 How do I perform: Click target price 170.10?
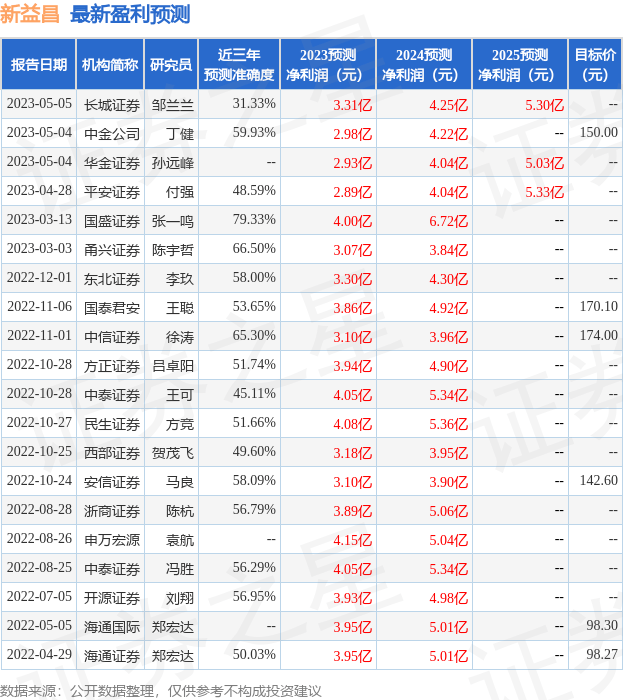(599, 307)
